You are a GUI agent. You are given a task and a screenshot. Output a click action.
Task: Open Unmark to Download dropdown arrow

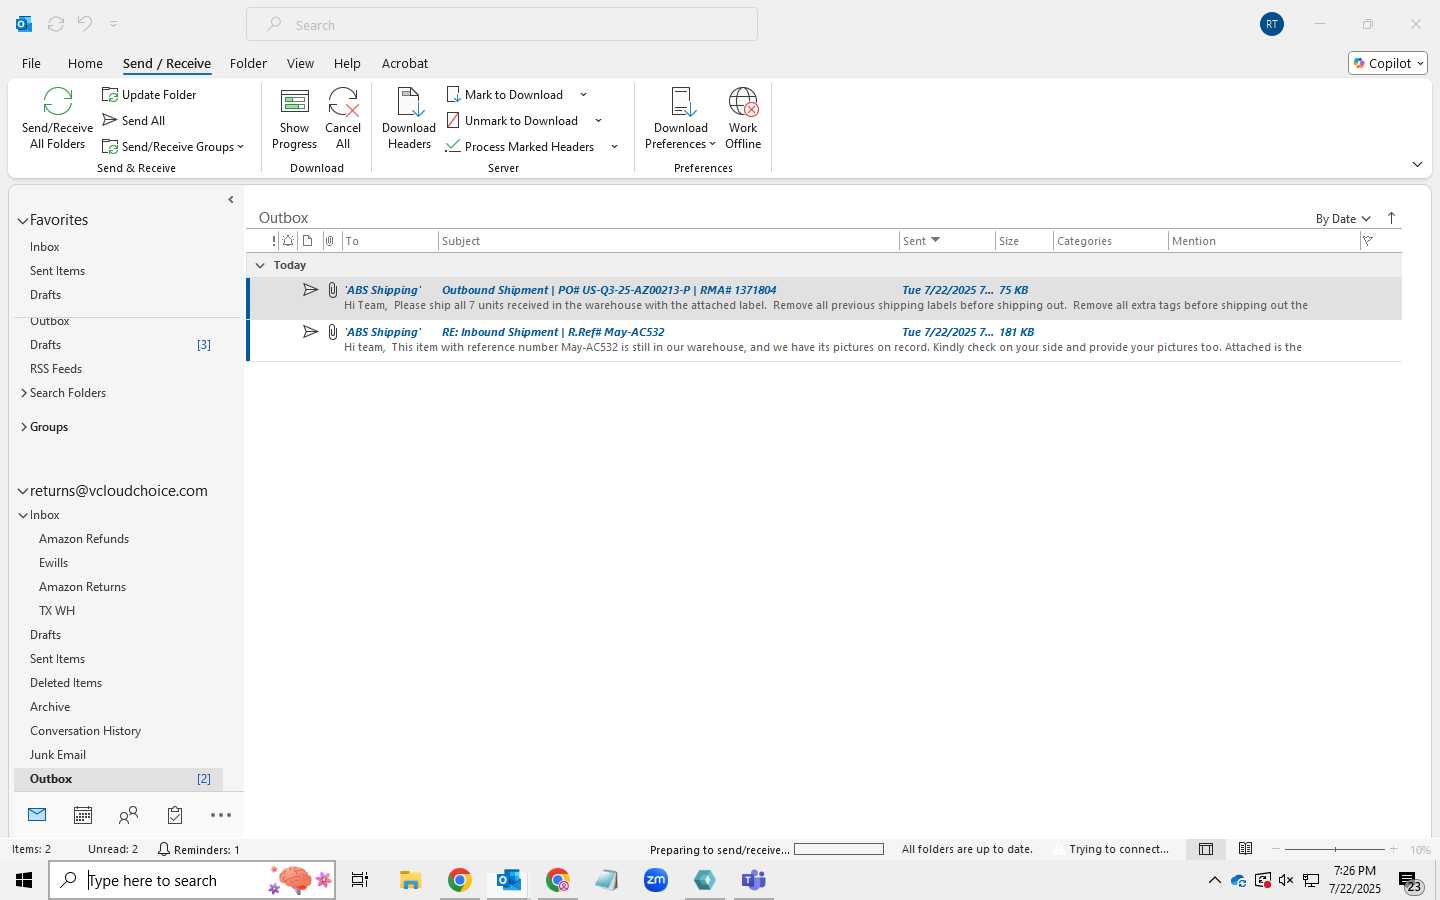tap(598, 121)
